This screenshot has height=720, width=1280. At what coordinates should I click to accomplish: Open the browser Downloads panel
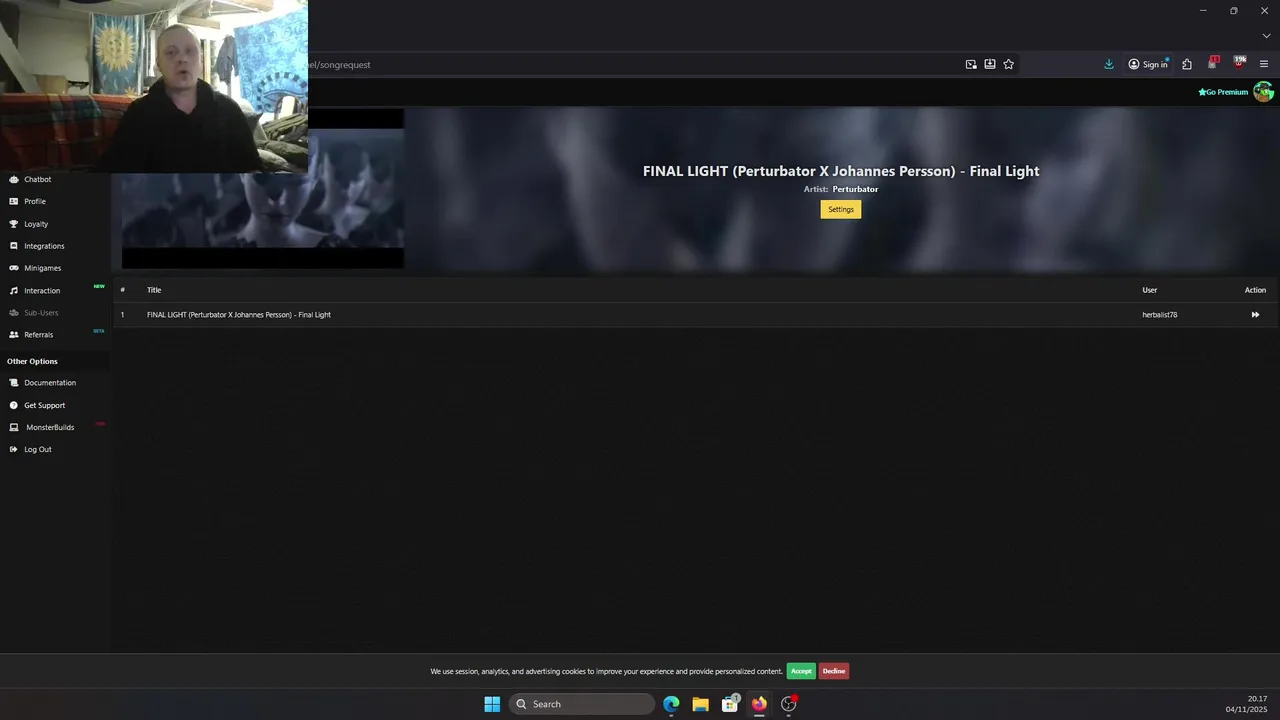(x=1109, y=64)
